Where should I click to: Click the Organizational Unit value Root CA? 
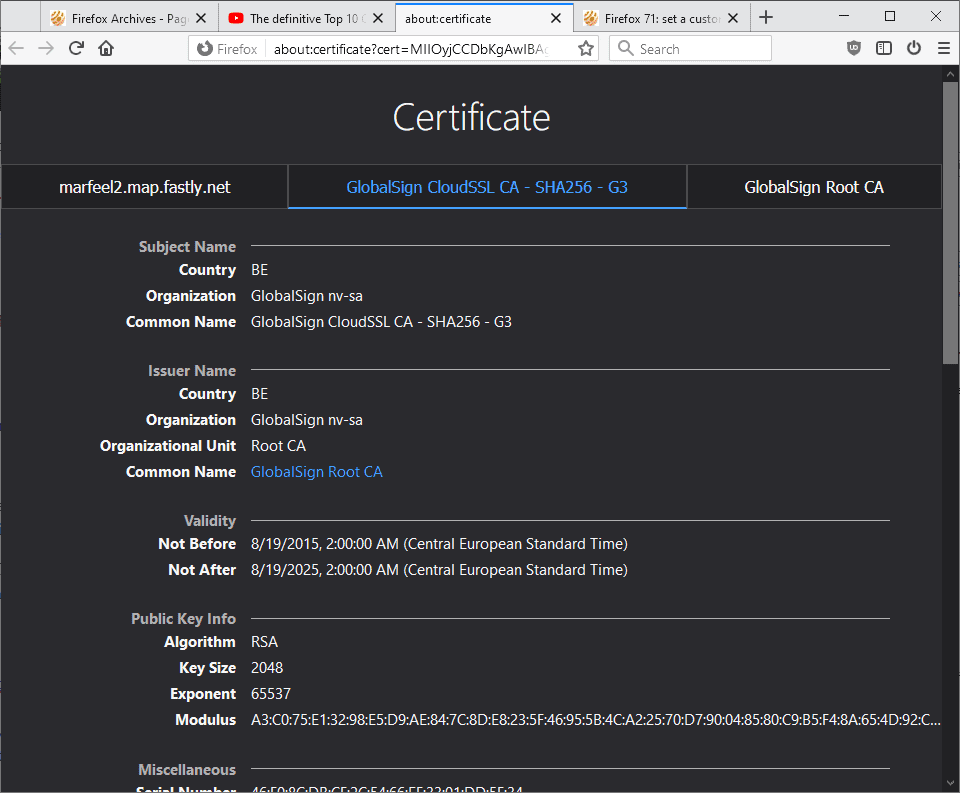tap(278, 446)
